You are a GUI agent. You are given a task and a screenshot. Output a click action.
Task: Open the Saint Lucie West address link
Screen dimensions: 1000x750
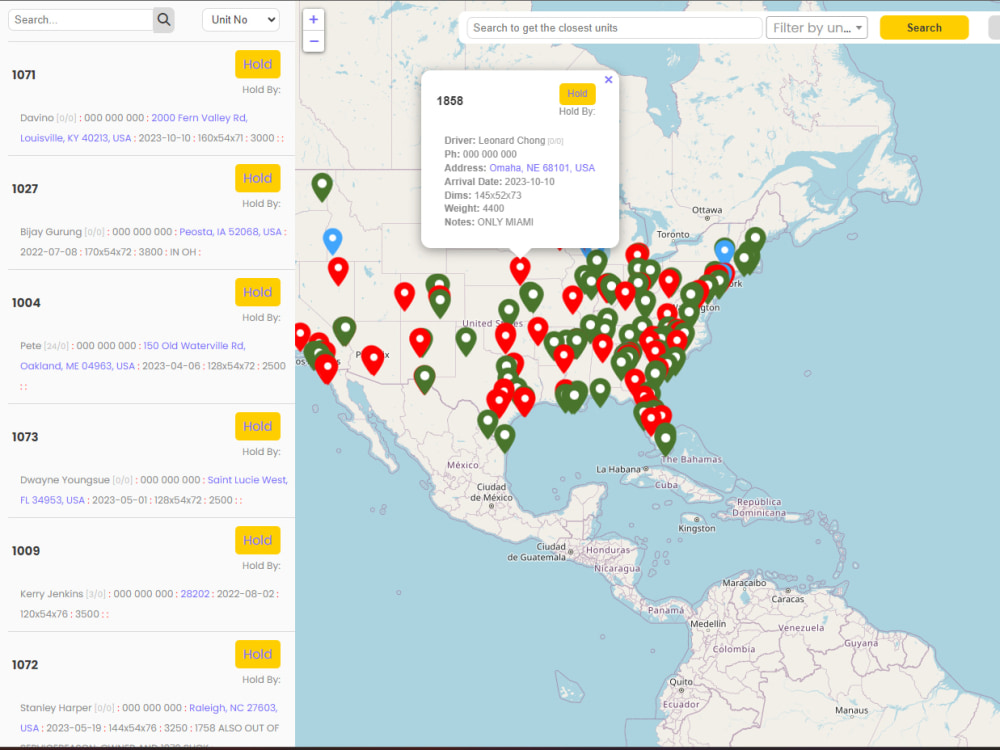click(247, 480)
